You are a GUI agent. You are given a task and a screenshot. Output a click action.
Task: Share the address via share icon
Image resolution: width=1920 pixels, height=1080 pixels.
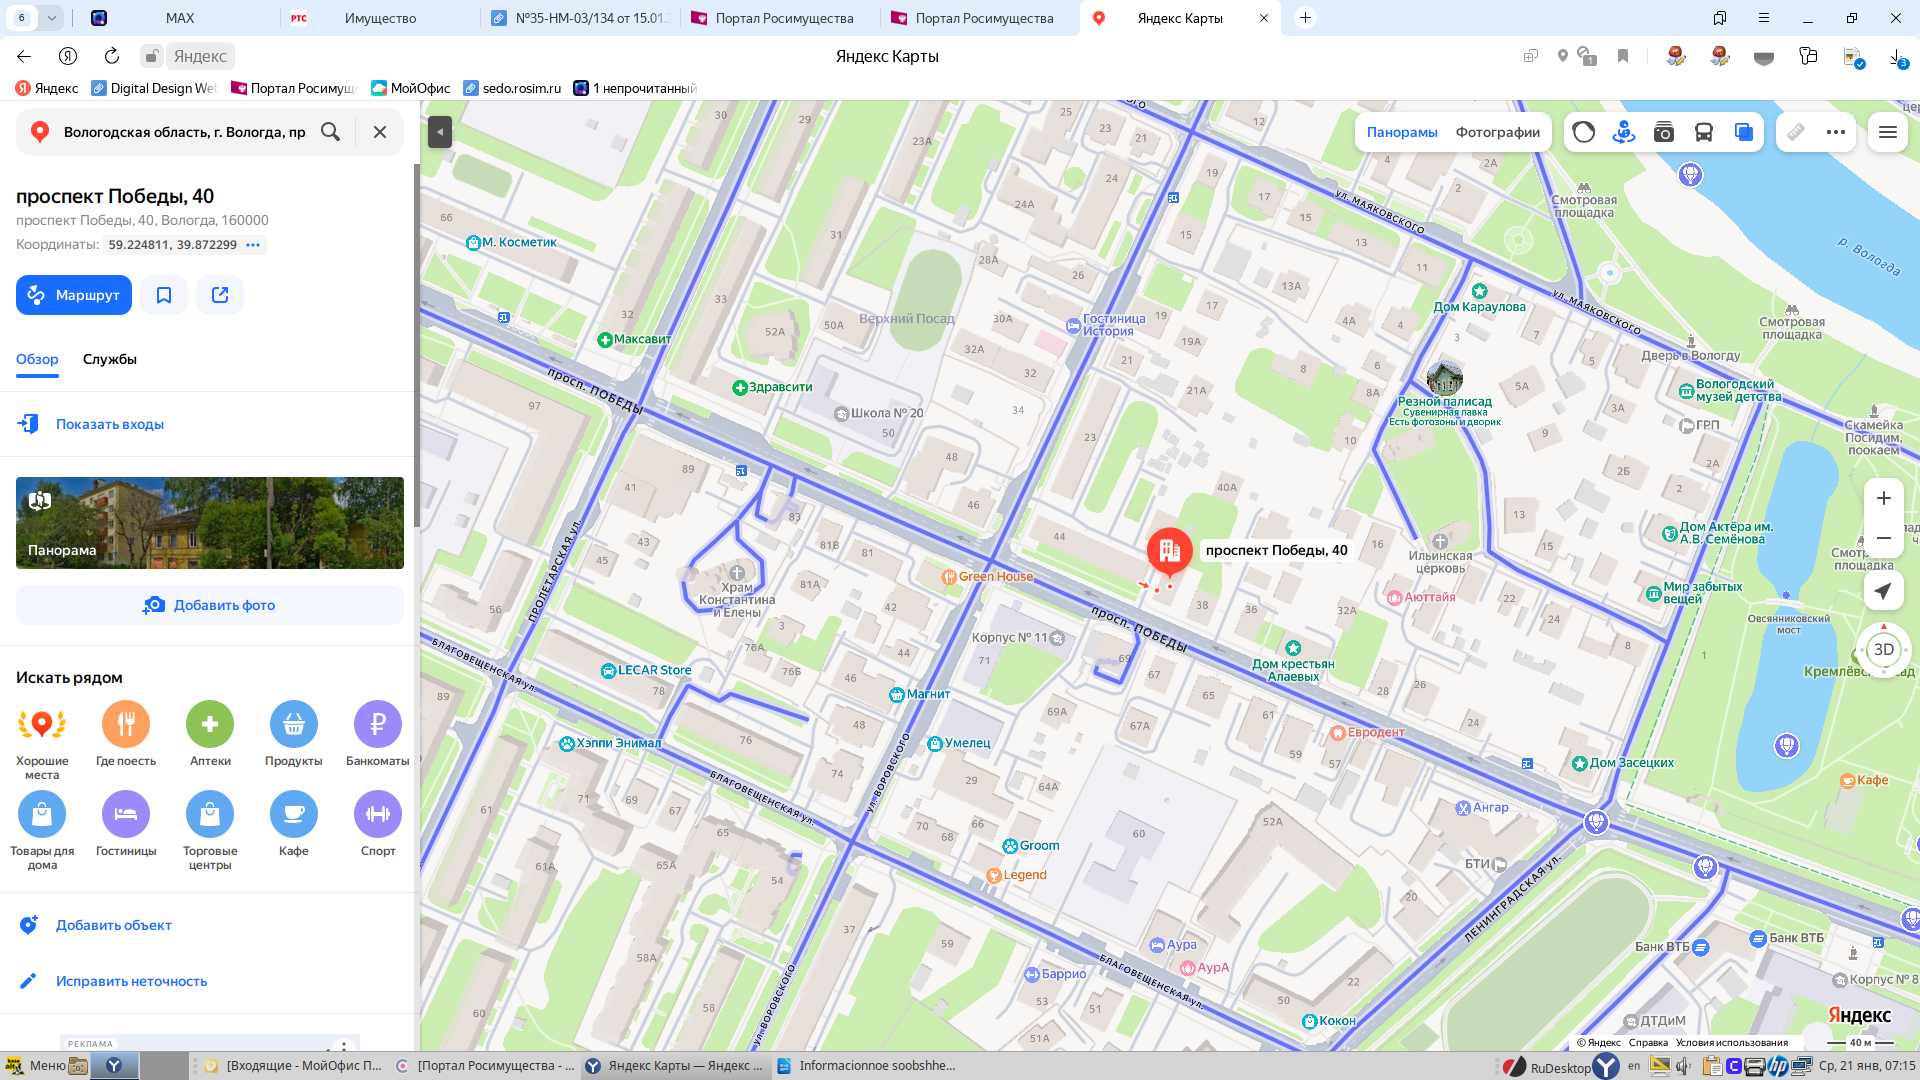(220, 295)
